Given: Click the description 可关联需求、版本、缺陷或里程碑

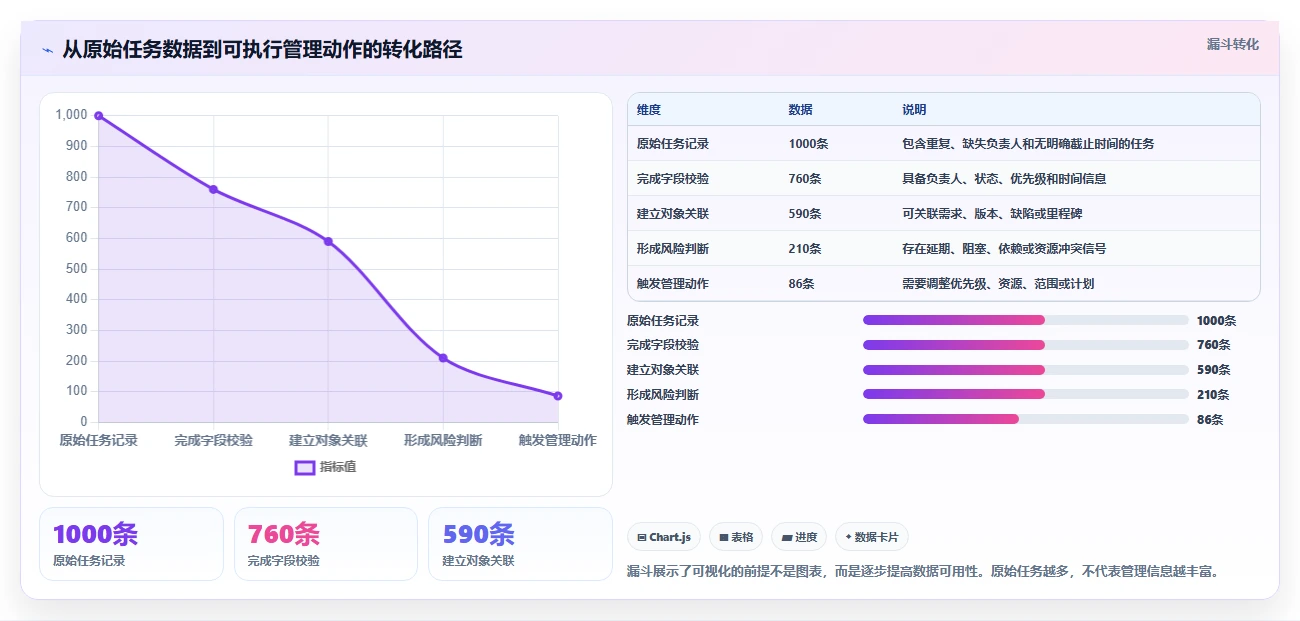Looking at the screenshot, I should (992, 214).
